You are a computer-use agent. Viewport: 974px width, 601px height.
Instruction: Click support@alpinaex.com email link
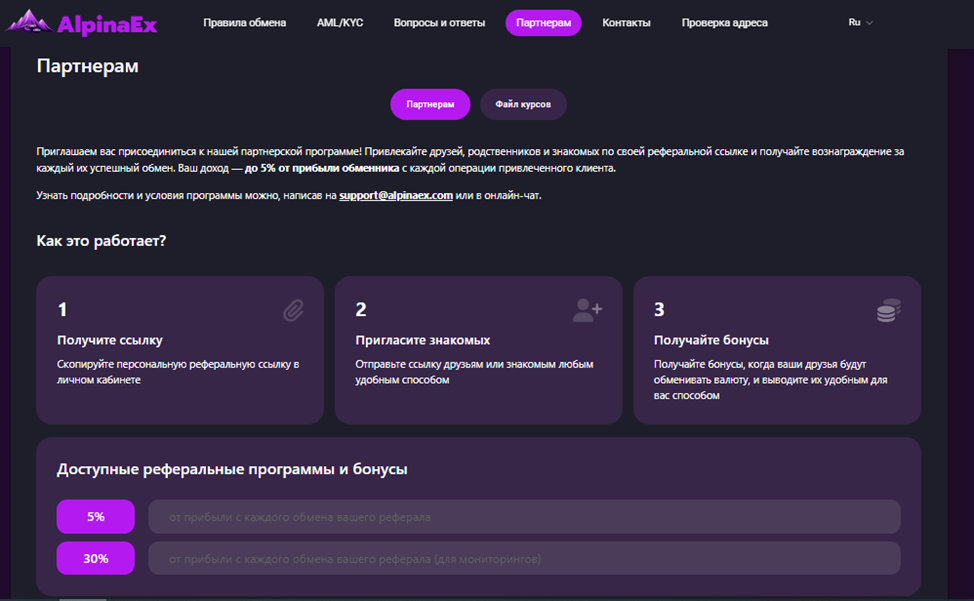click(x=396, y=195)
